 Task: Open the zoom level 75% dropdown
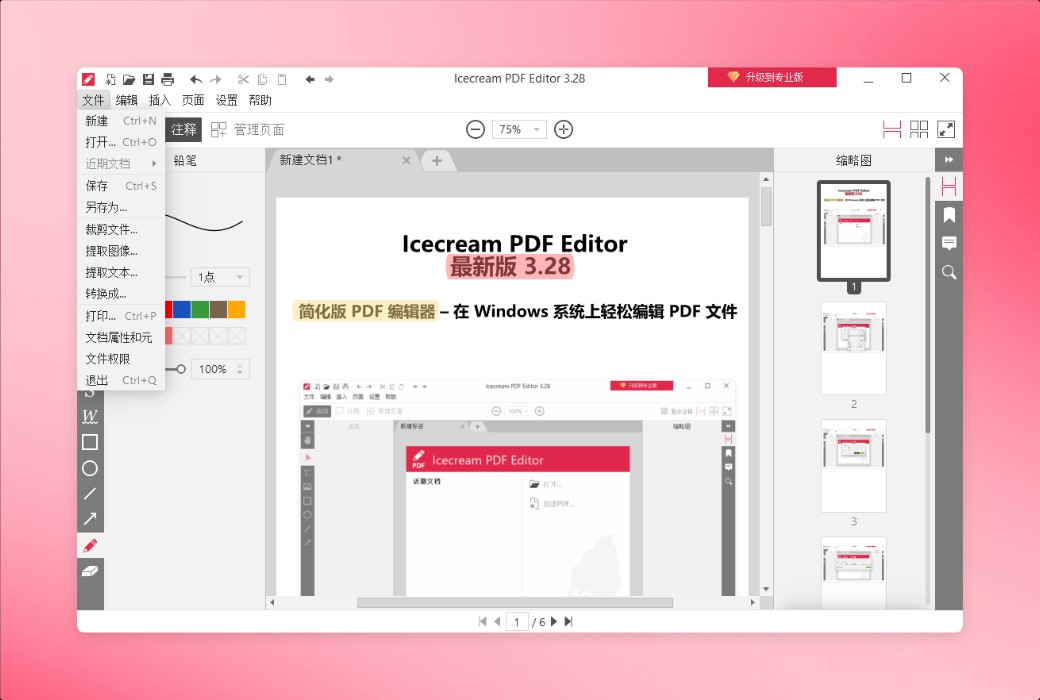click(519, 129)
